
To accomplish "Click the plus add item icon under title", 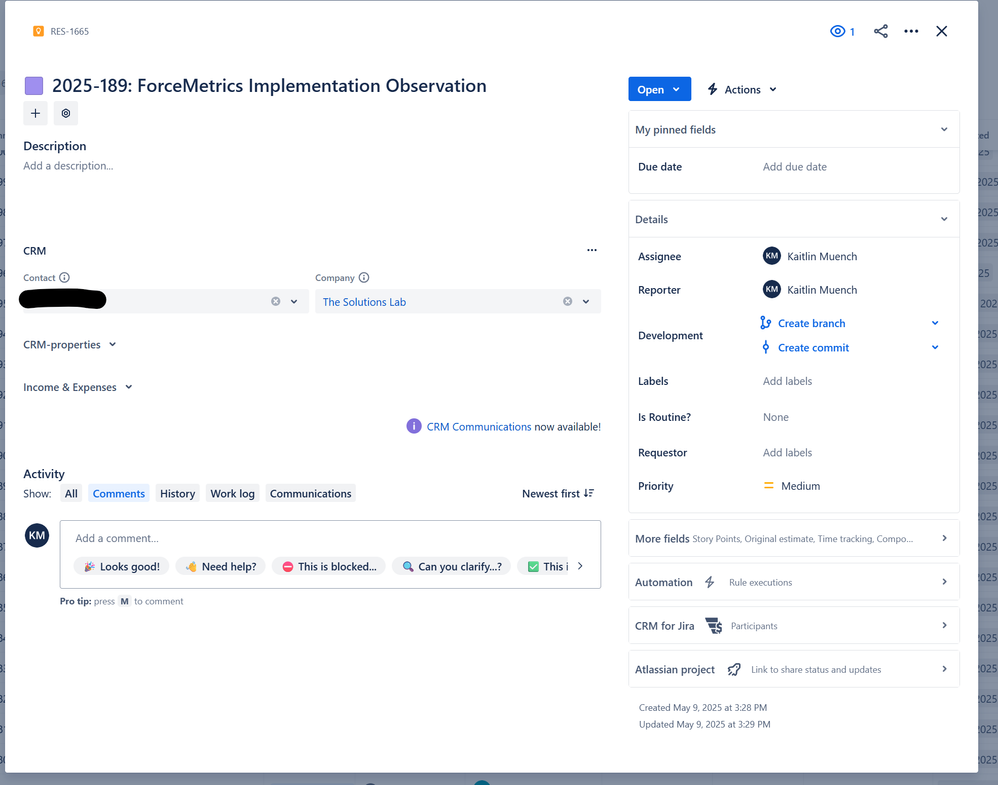I will (36, 113).
